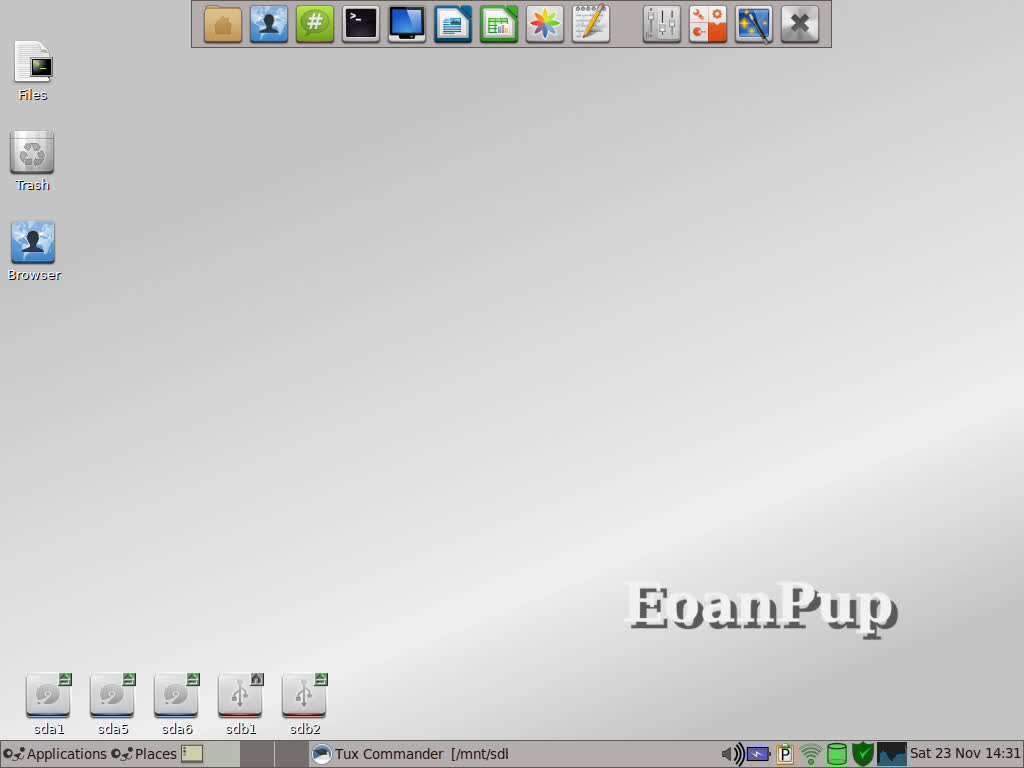The image size is (1024, 768).
Task: Open the orange tools and gear setup icon
Action: 708,24
